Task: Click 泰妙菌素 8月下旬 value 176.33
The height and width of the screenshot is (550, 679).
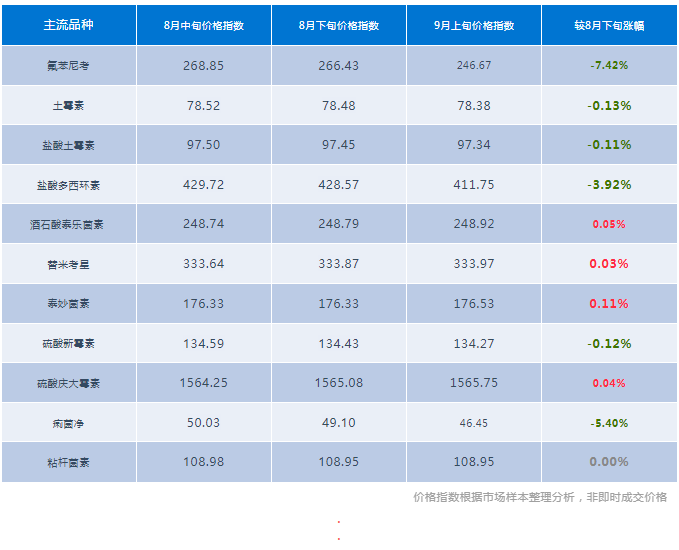Action: (x=339, y=303)
